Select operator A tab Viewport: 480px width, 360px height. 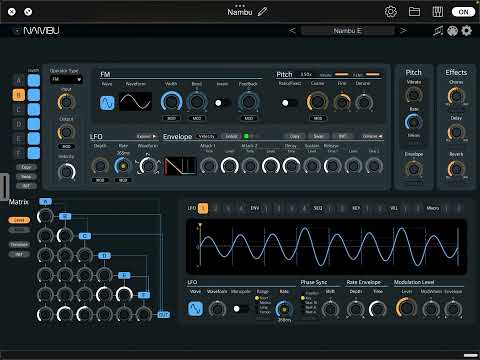[19, 80]
